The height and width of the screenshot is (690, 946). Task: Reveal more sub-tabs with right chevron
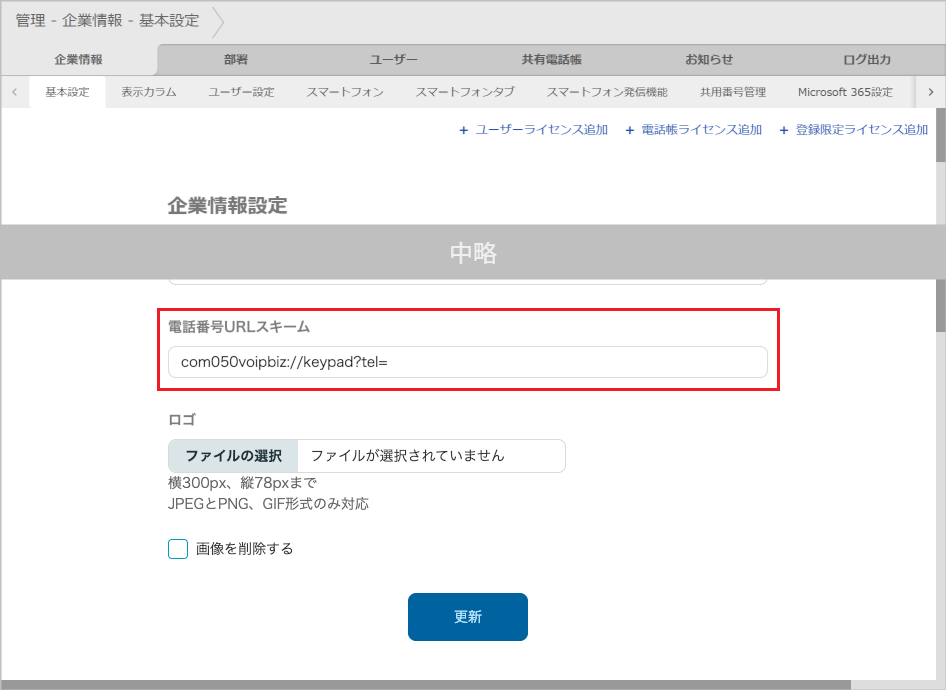pyautogui.click(x=930, y=91)
